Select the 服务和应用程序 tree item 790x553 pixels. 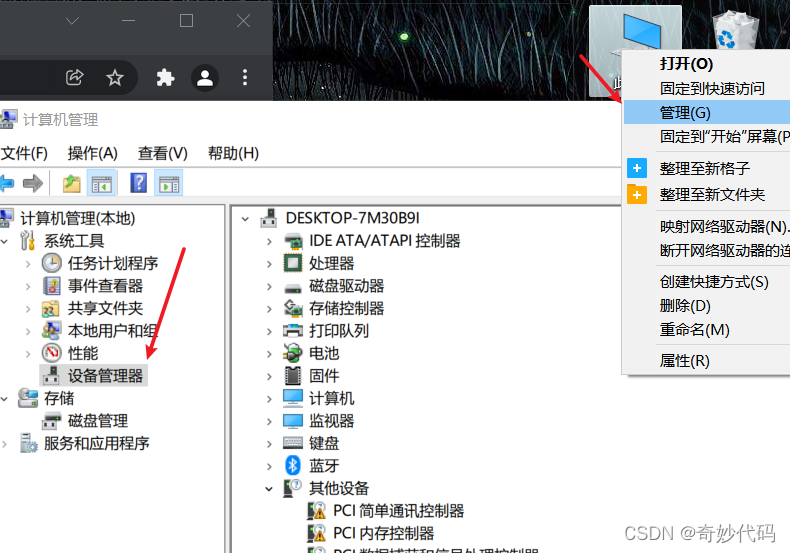(x=96, y=443)
